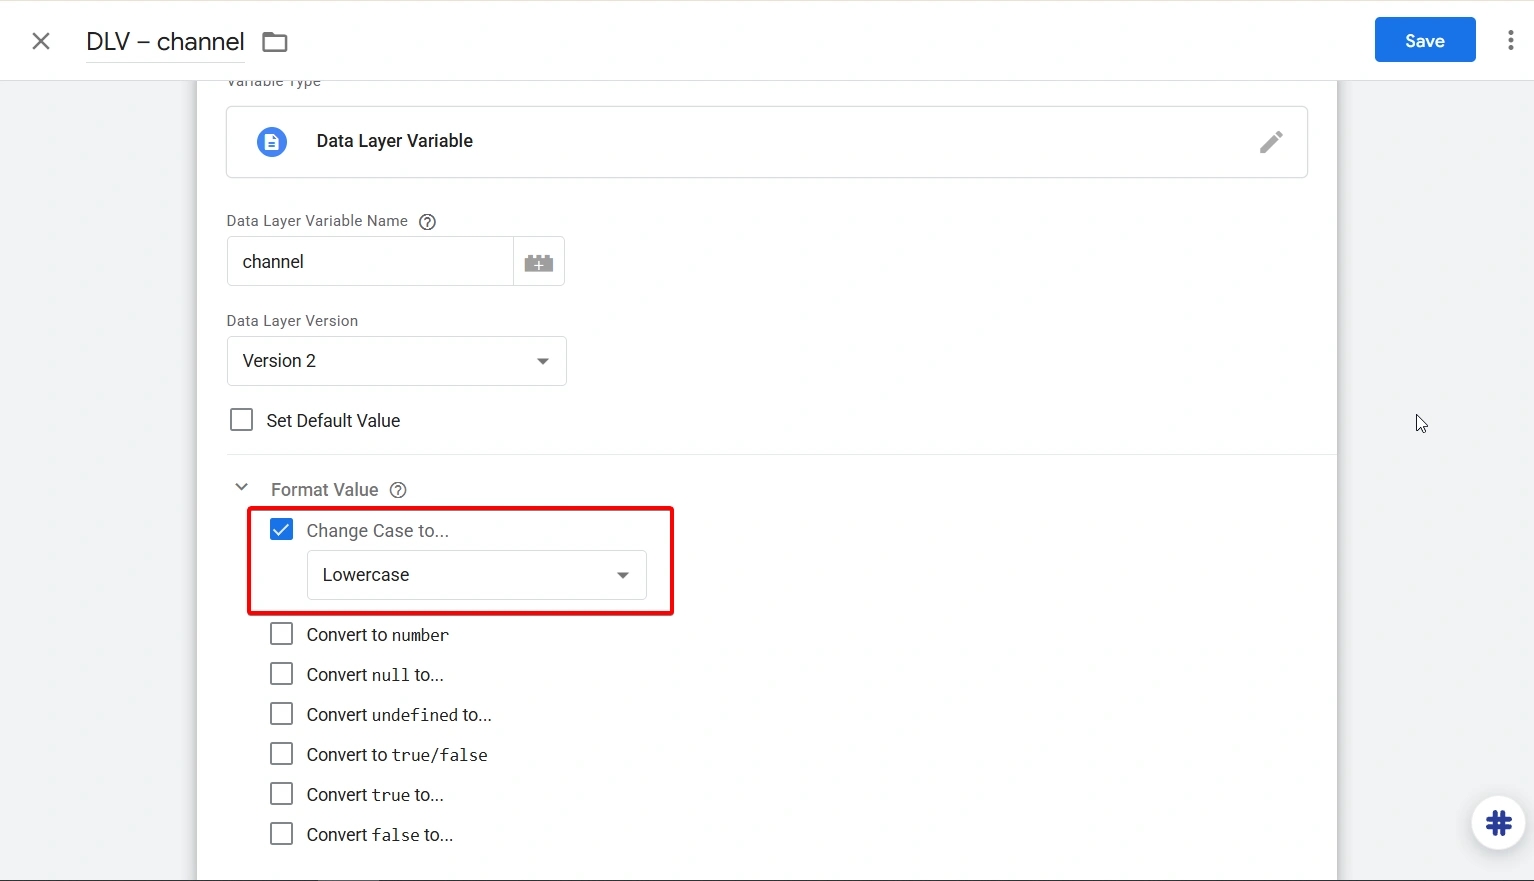Enable Set Default Value checkbox
This screenshot has height=881, width=1534.
tap(242, 420)
